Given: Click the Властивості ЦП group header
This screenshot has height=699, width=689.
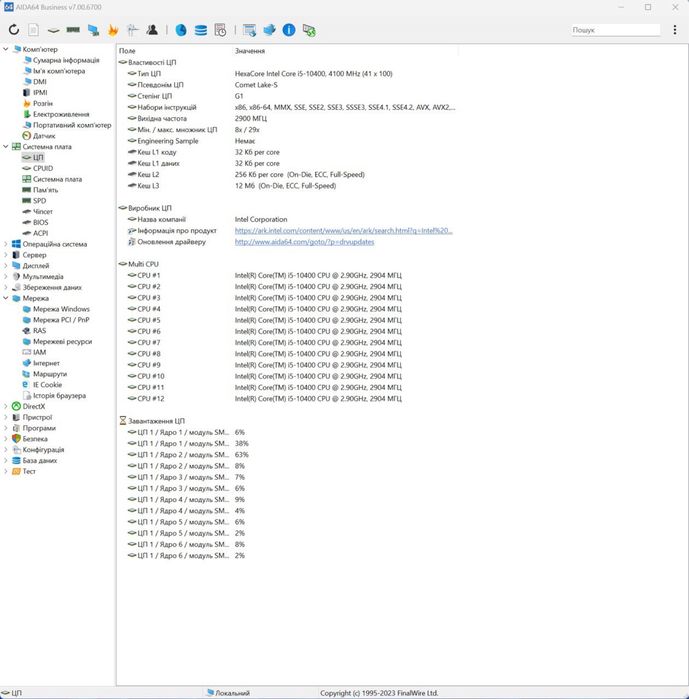Looking at the screenshot, I should pyautogui.click(x=152, y=62).
